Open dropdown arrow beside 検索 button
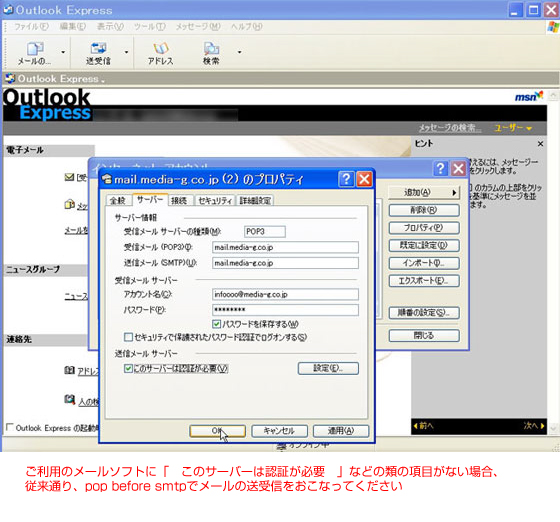 point(239,52)
